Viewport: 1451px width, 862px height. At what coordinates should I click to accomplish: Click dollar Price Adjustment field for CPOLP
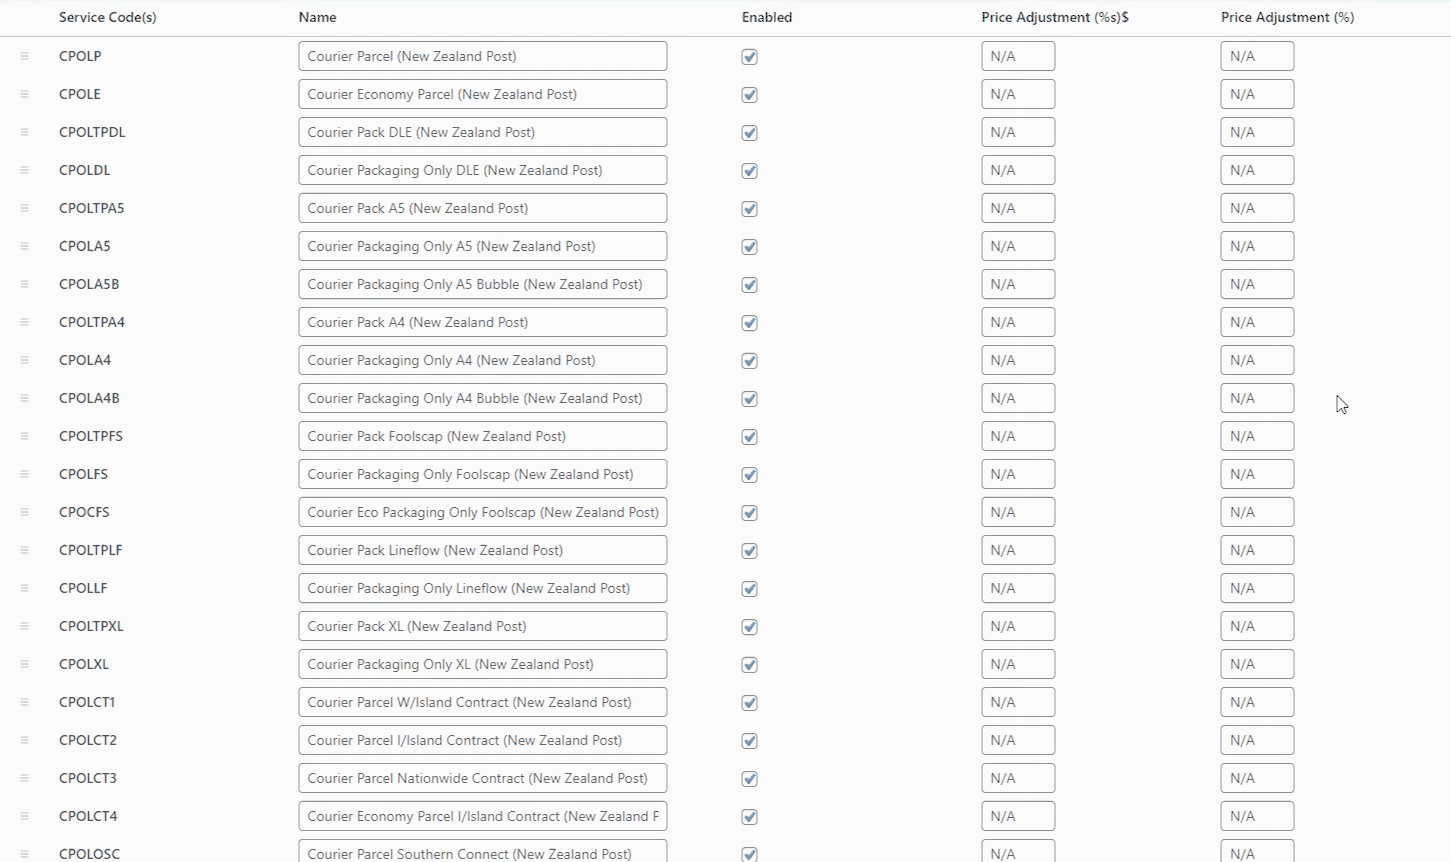pyautogui.click(x=1018, y=56)
